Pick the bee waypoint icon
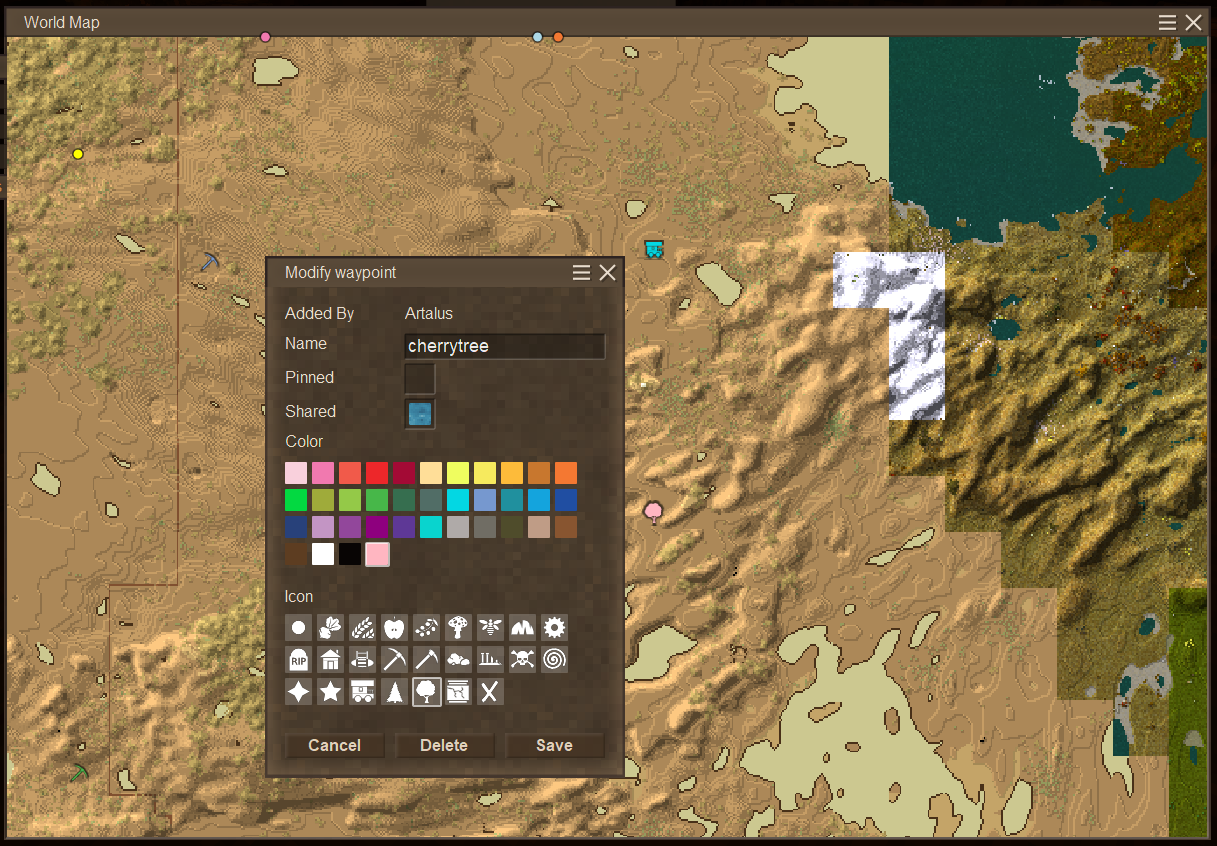This screenshot has width=1217, height=846. click(490, 628)
